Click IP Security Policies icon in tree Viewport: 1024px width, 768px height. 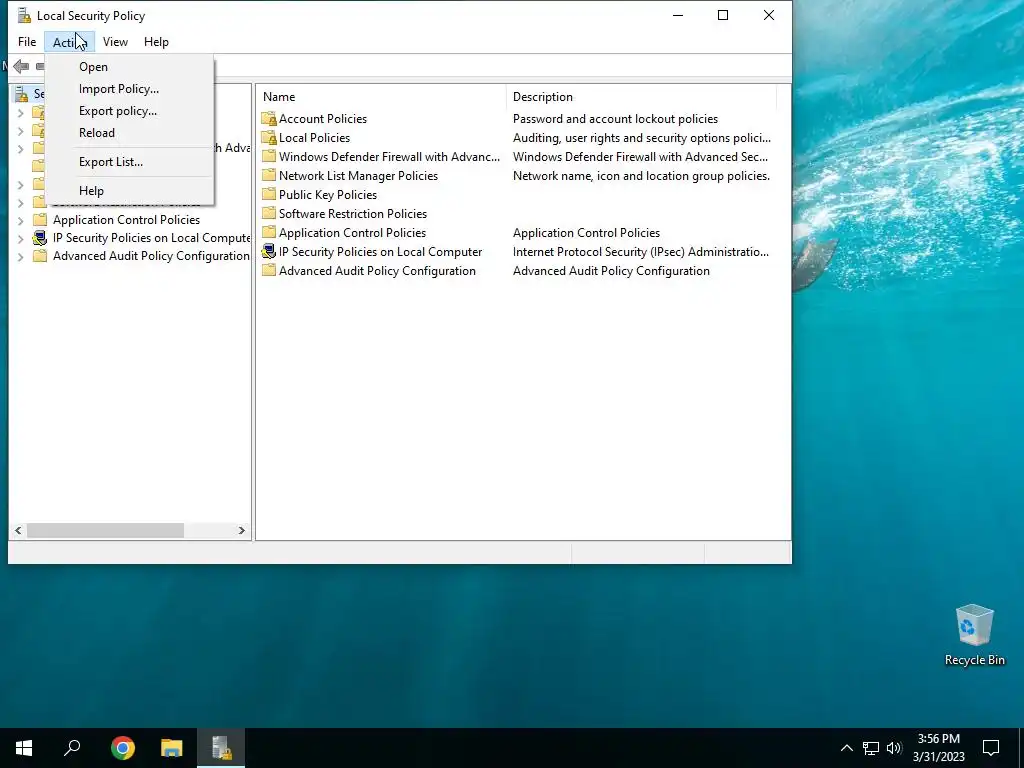(40, 238)
